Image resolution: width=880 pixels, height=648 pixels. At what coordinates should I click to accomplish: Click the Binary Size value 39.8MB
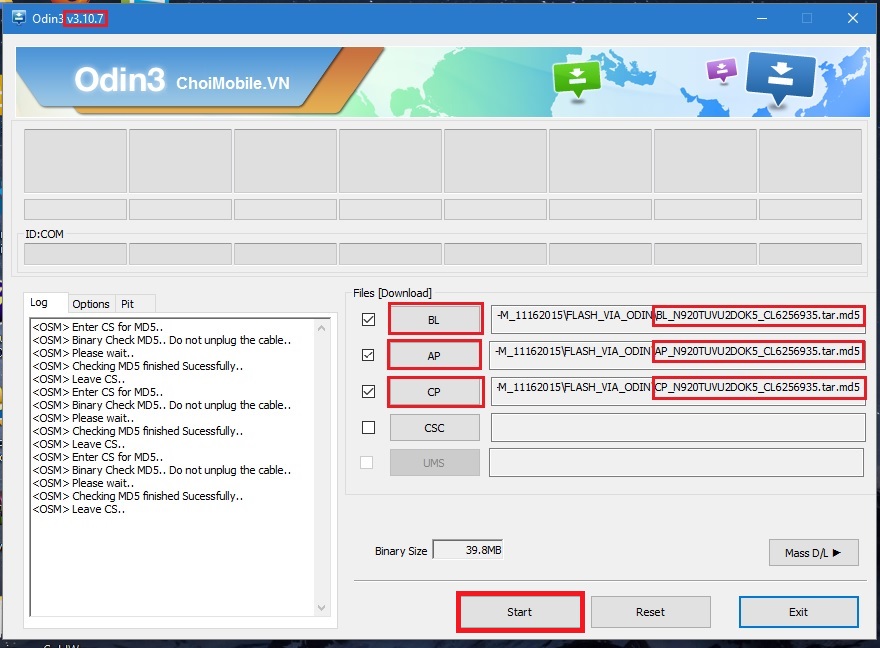click(468, 550)
